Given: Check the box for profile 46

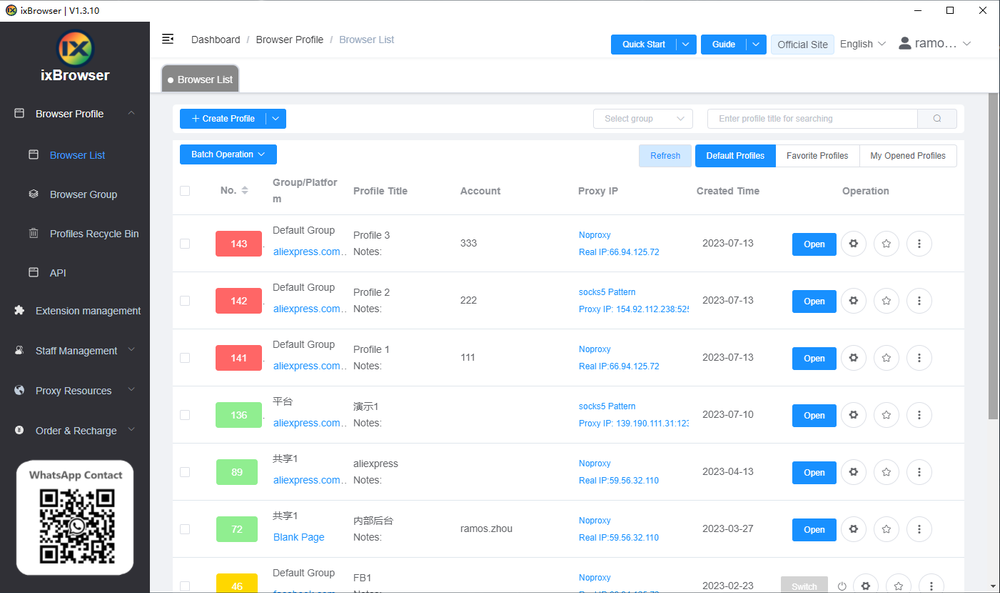Looking at the screenshot, I should [x=185, y=586].
